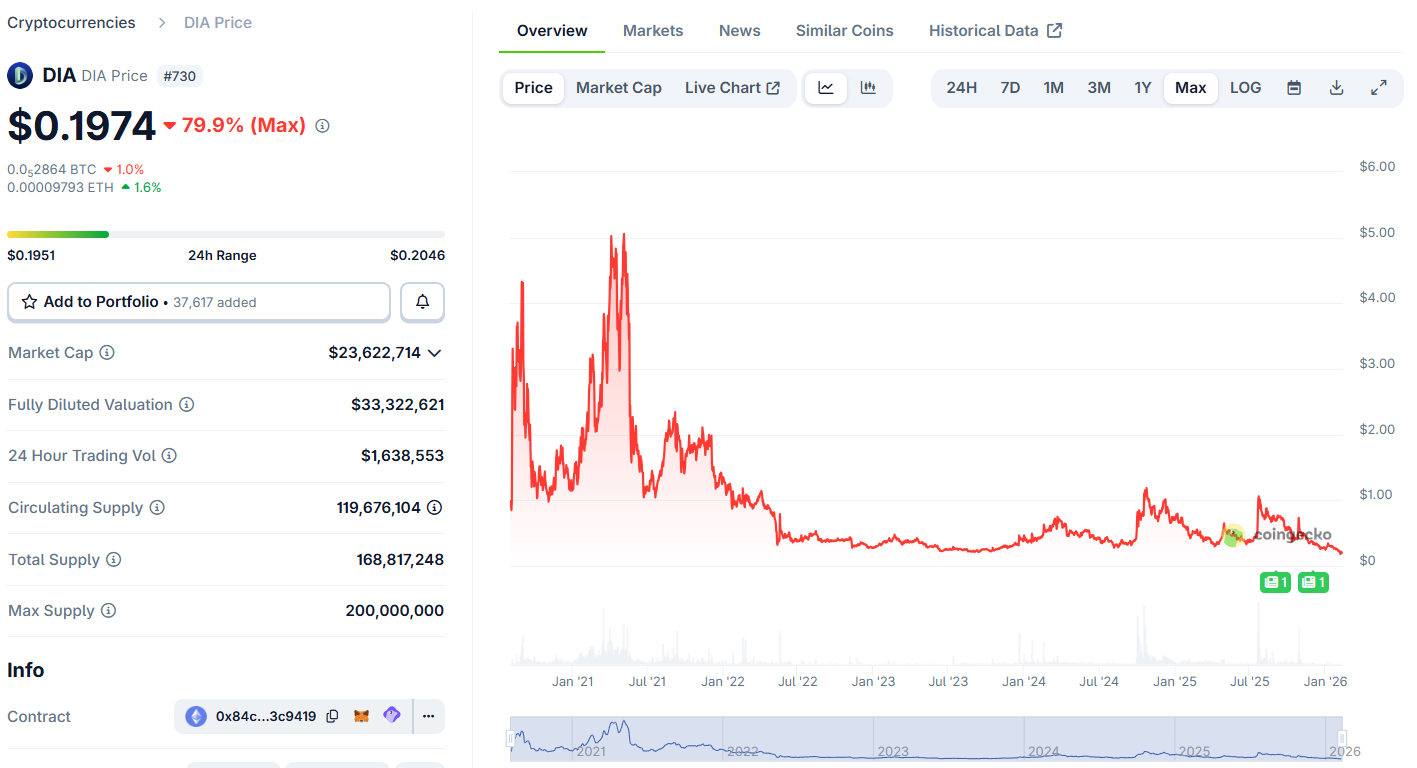Image resolution: width=1417 pixels, height=768 pixels.
Task: Select the 1Y time range
Action: coord(1143,88)
